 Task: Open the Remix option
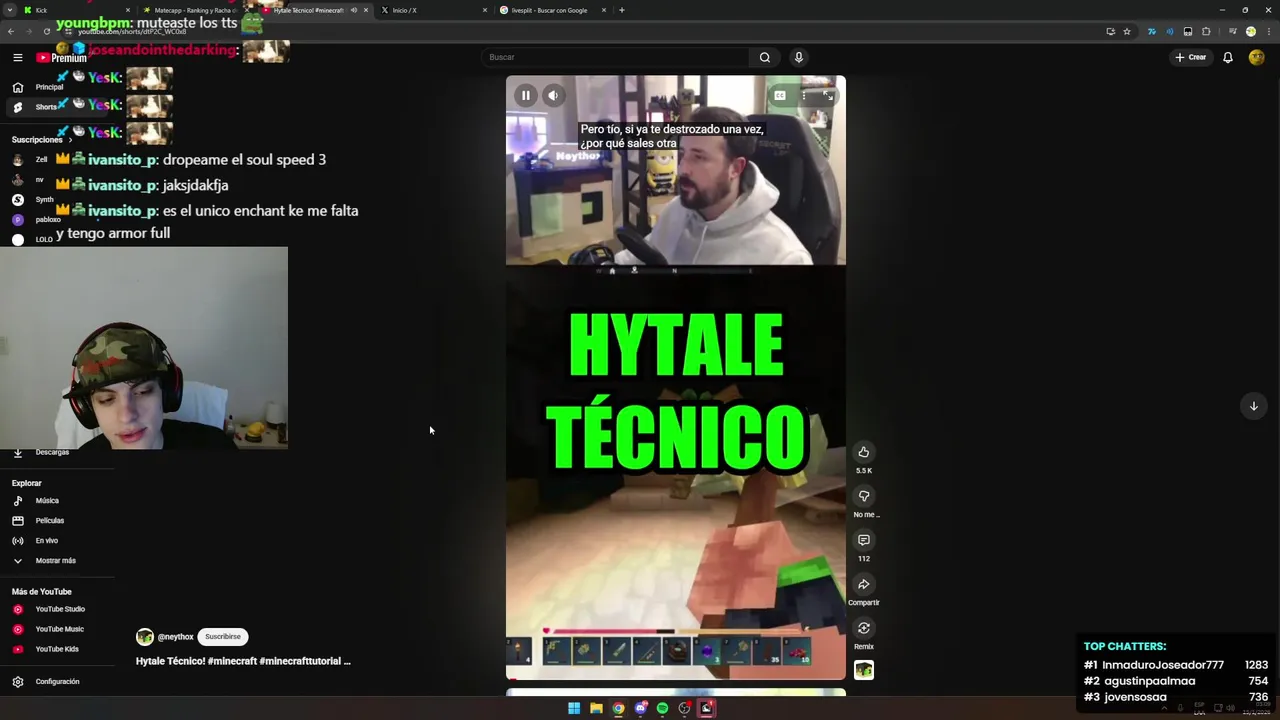[x=864, y=628]
